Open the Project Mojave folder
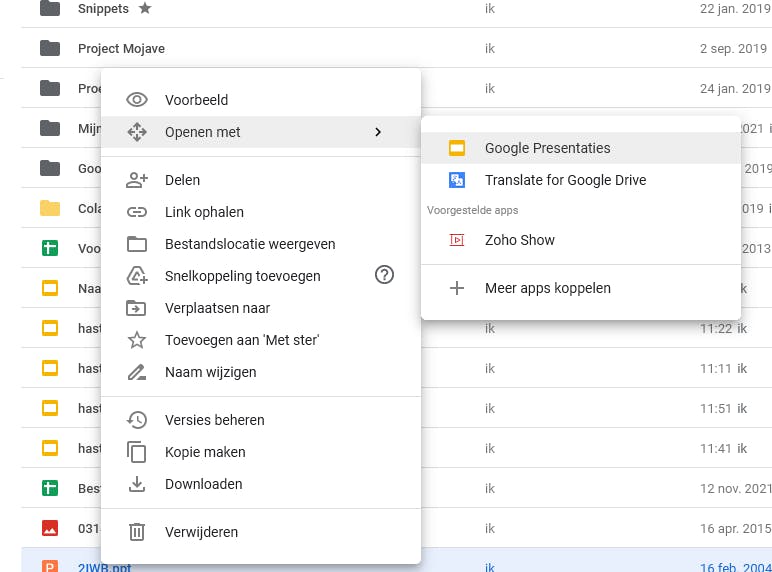This screenshot has height=572, width=772. (x=121, y=49)
